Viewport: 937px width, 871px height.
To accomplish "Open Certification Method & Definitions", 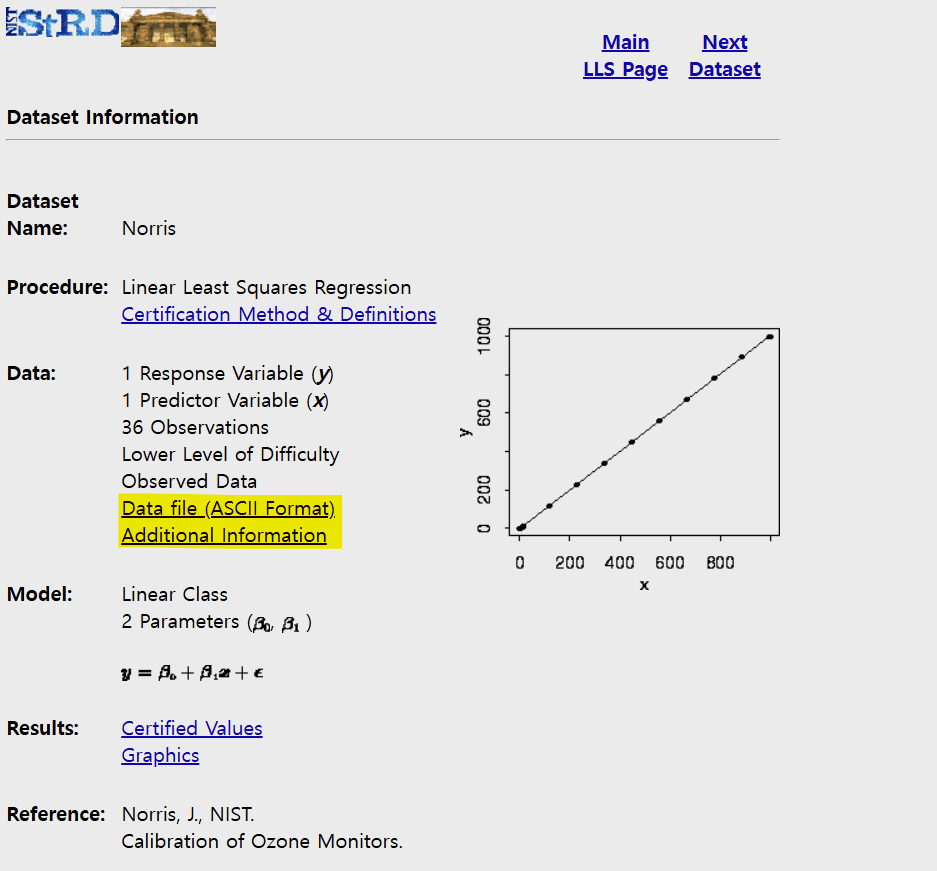I will click(278, 314).
